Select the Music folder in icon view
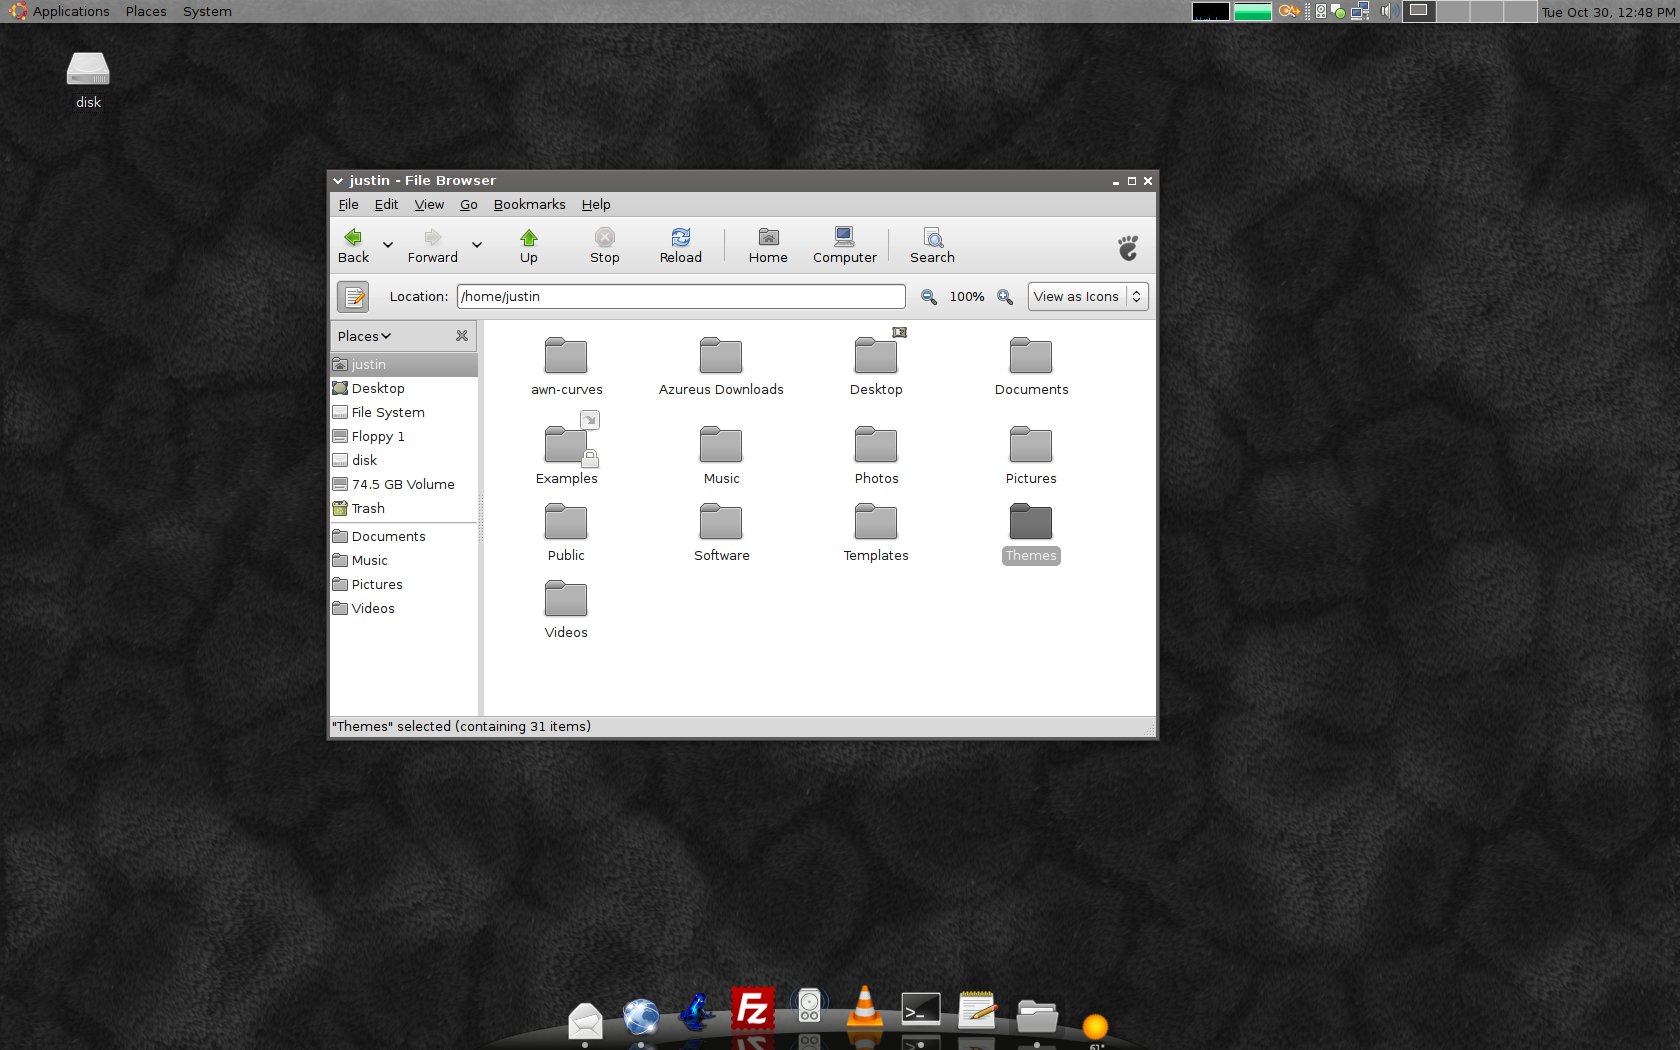This screenshot has height=1050, width=1680. tap(721, 455)
